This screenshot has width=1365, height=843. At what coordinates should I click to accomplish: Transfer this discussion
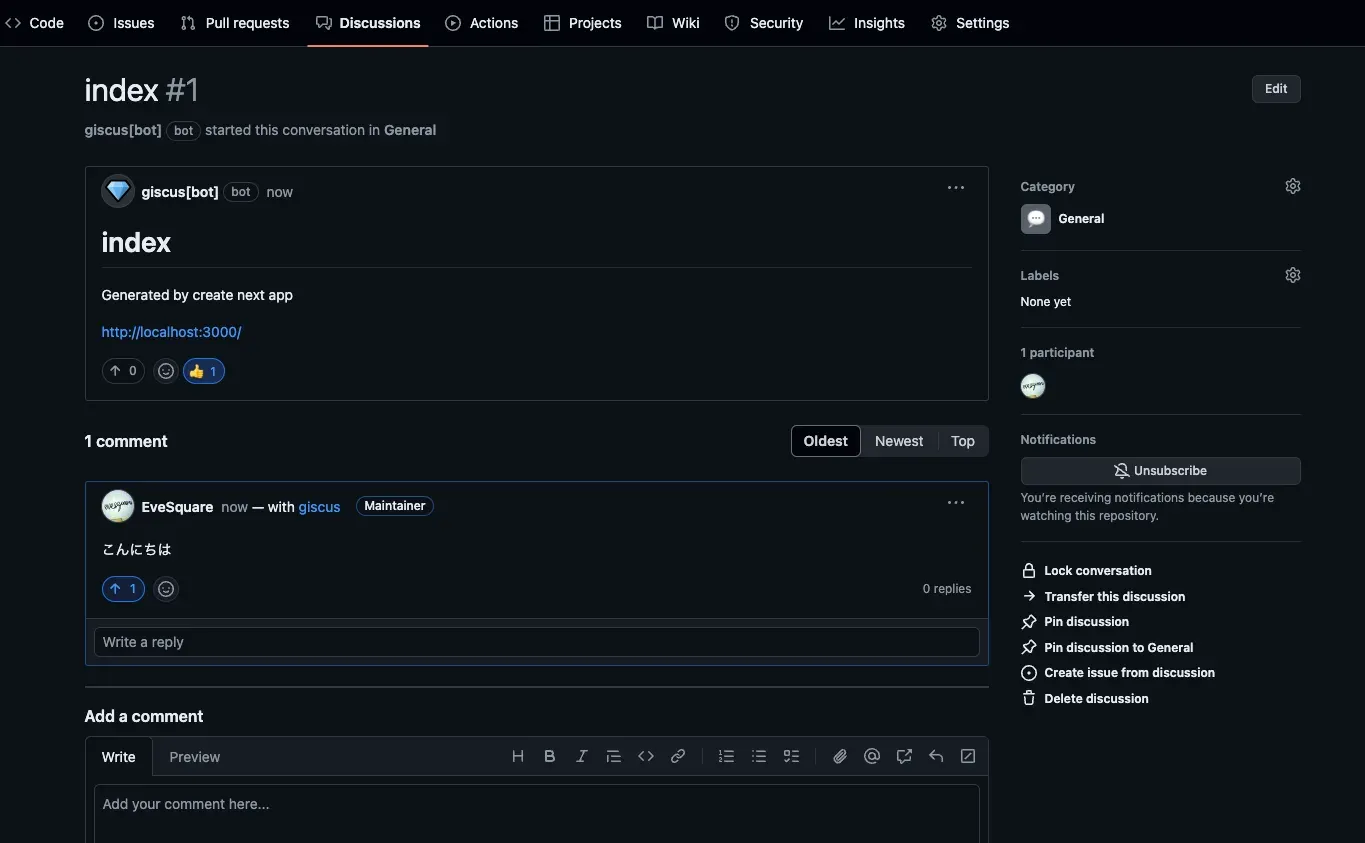pyautogui.click(x=1103, y=597)
